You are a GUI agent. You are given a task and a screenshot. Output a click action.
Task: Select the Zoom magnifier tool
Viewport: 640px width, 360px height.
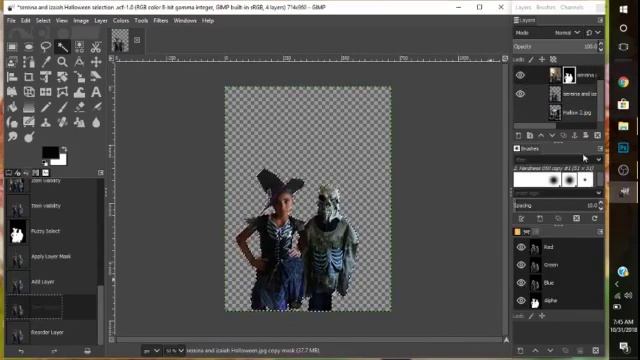tap(62, 62)
